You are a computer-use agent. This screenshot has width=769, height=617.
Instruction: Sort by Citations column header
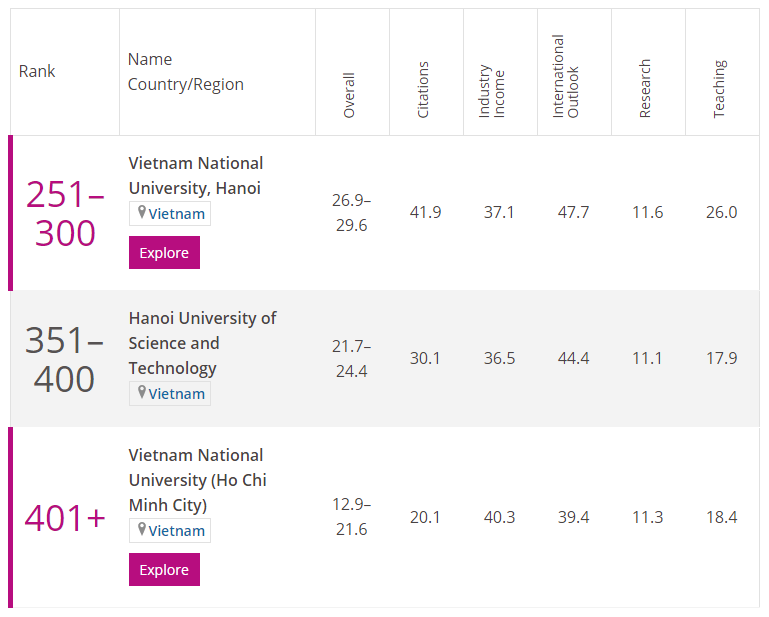423,90
